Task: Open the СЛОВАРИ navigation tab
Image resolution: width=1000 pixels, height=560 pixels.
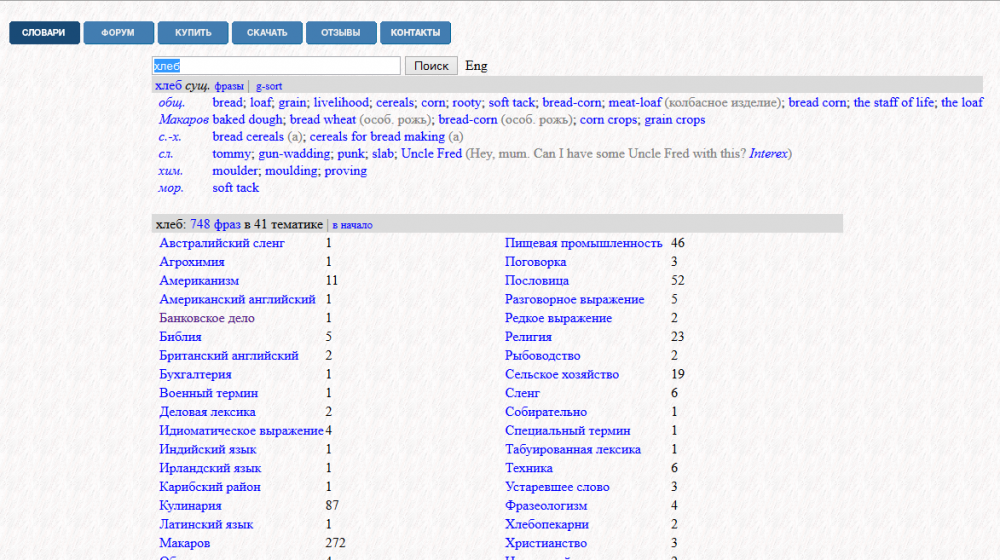Action: pos(44,33)
